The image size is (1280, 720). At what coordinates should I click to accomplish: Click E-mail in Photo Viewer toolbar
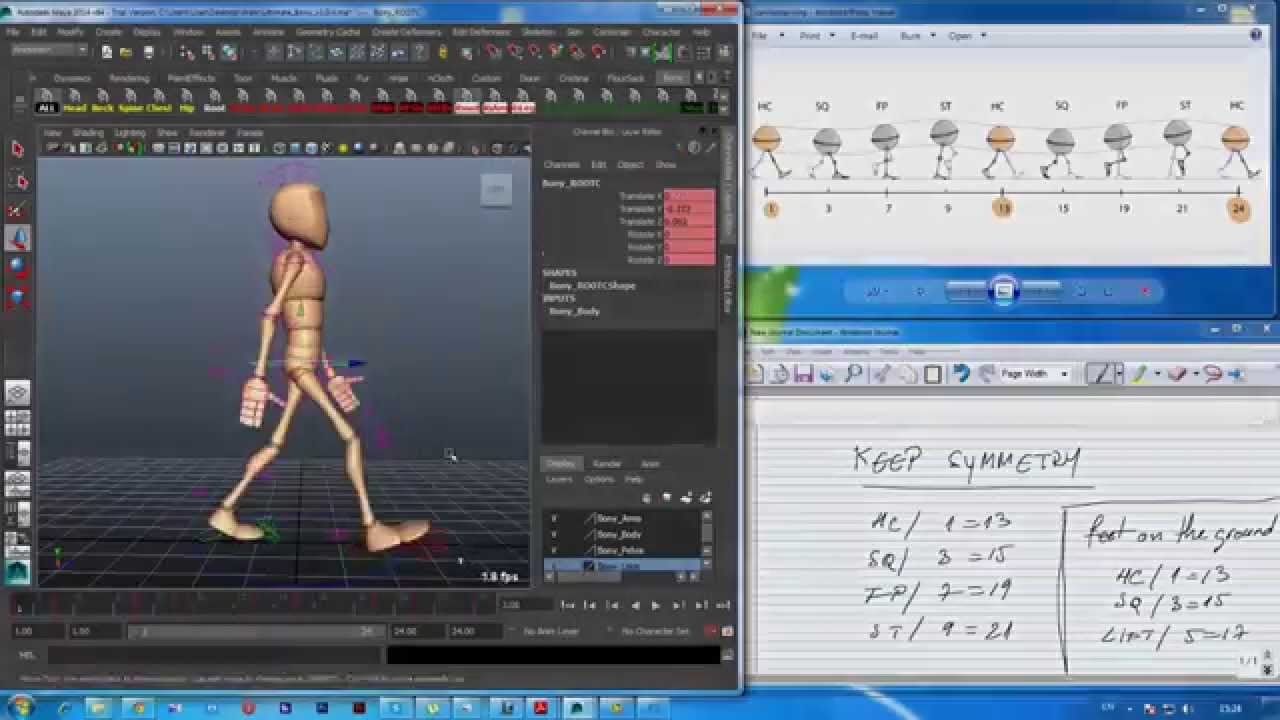pos(864,36)
